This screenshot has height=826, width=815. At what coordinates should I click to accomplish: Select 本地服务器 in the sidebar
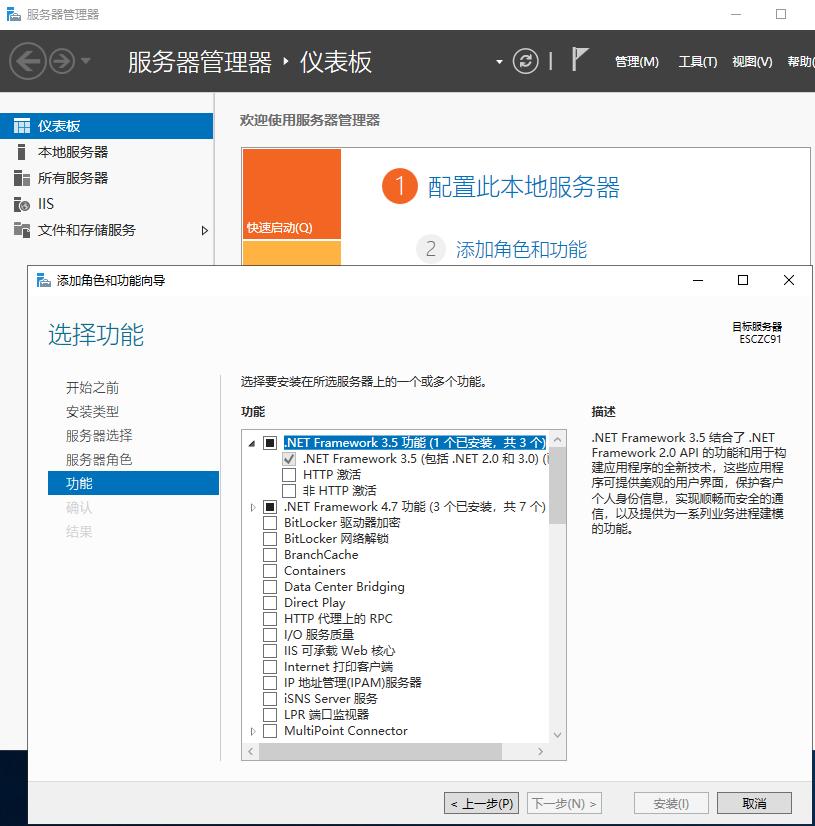(67, 153)
